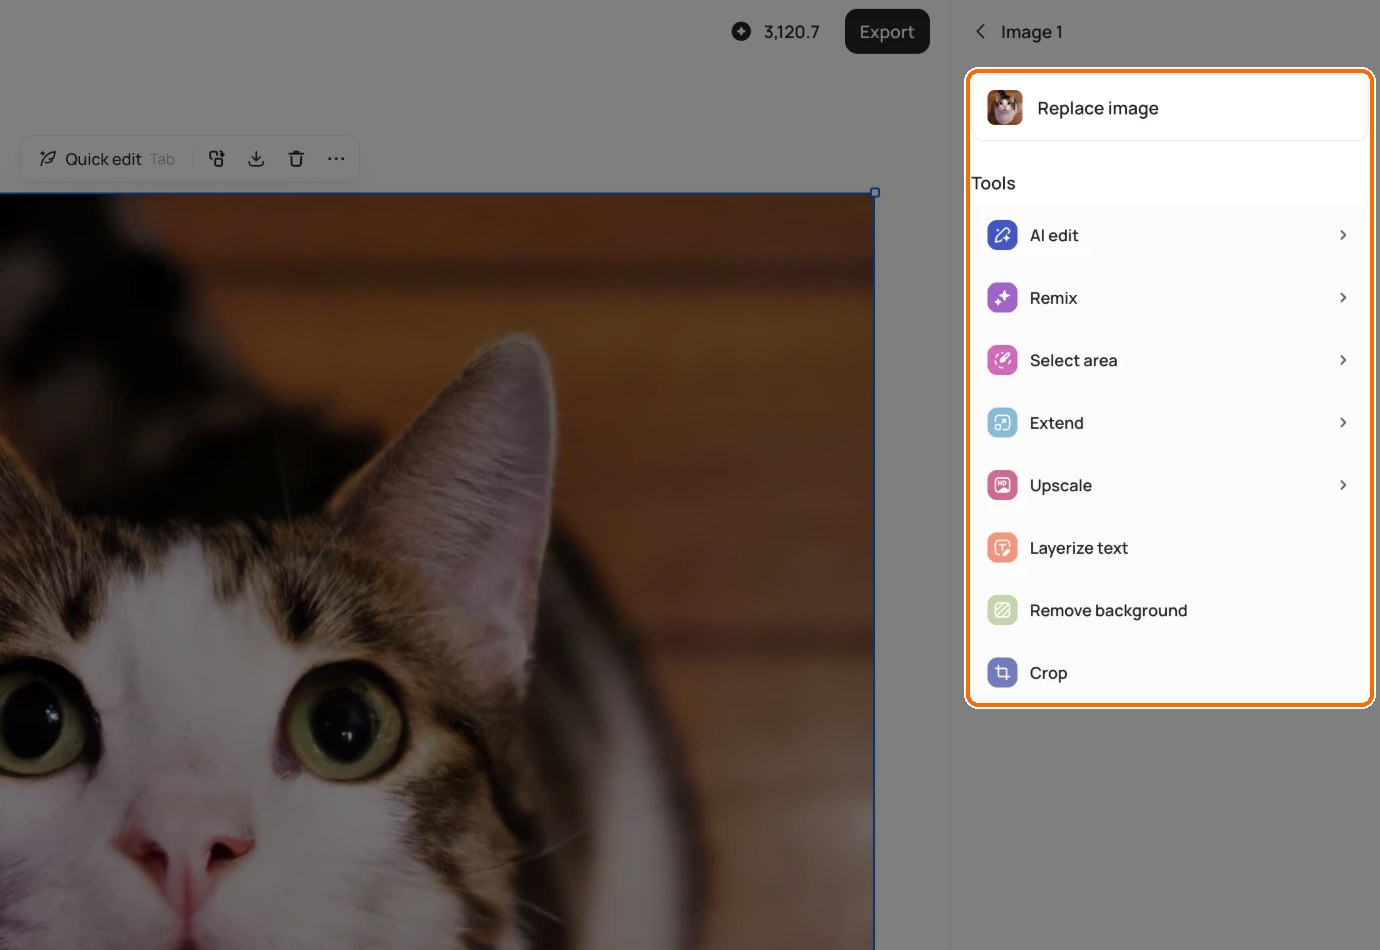Click the corner handle of the cat image
The image size is (1380, 950).
coord(875,192)
